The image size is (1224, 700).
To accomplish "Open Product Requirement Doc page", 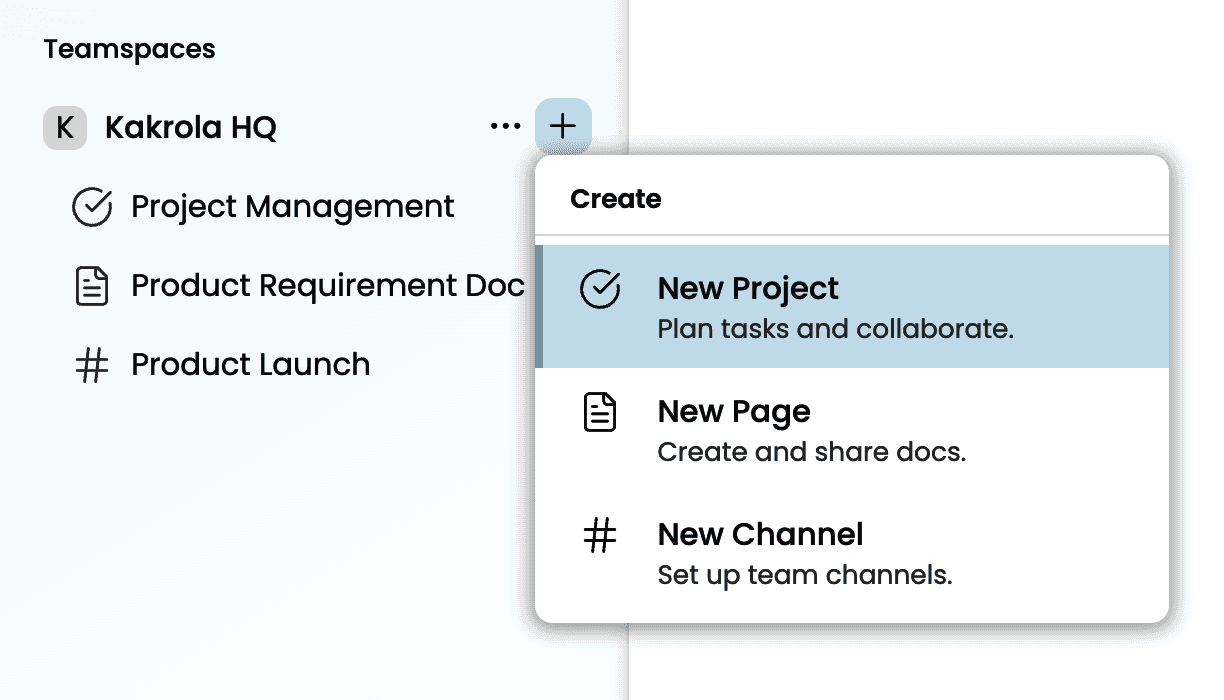I will point(328,286).
